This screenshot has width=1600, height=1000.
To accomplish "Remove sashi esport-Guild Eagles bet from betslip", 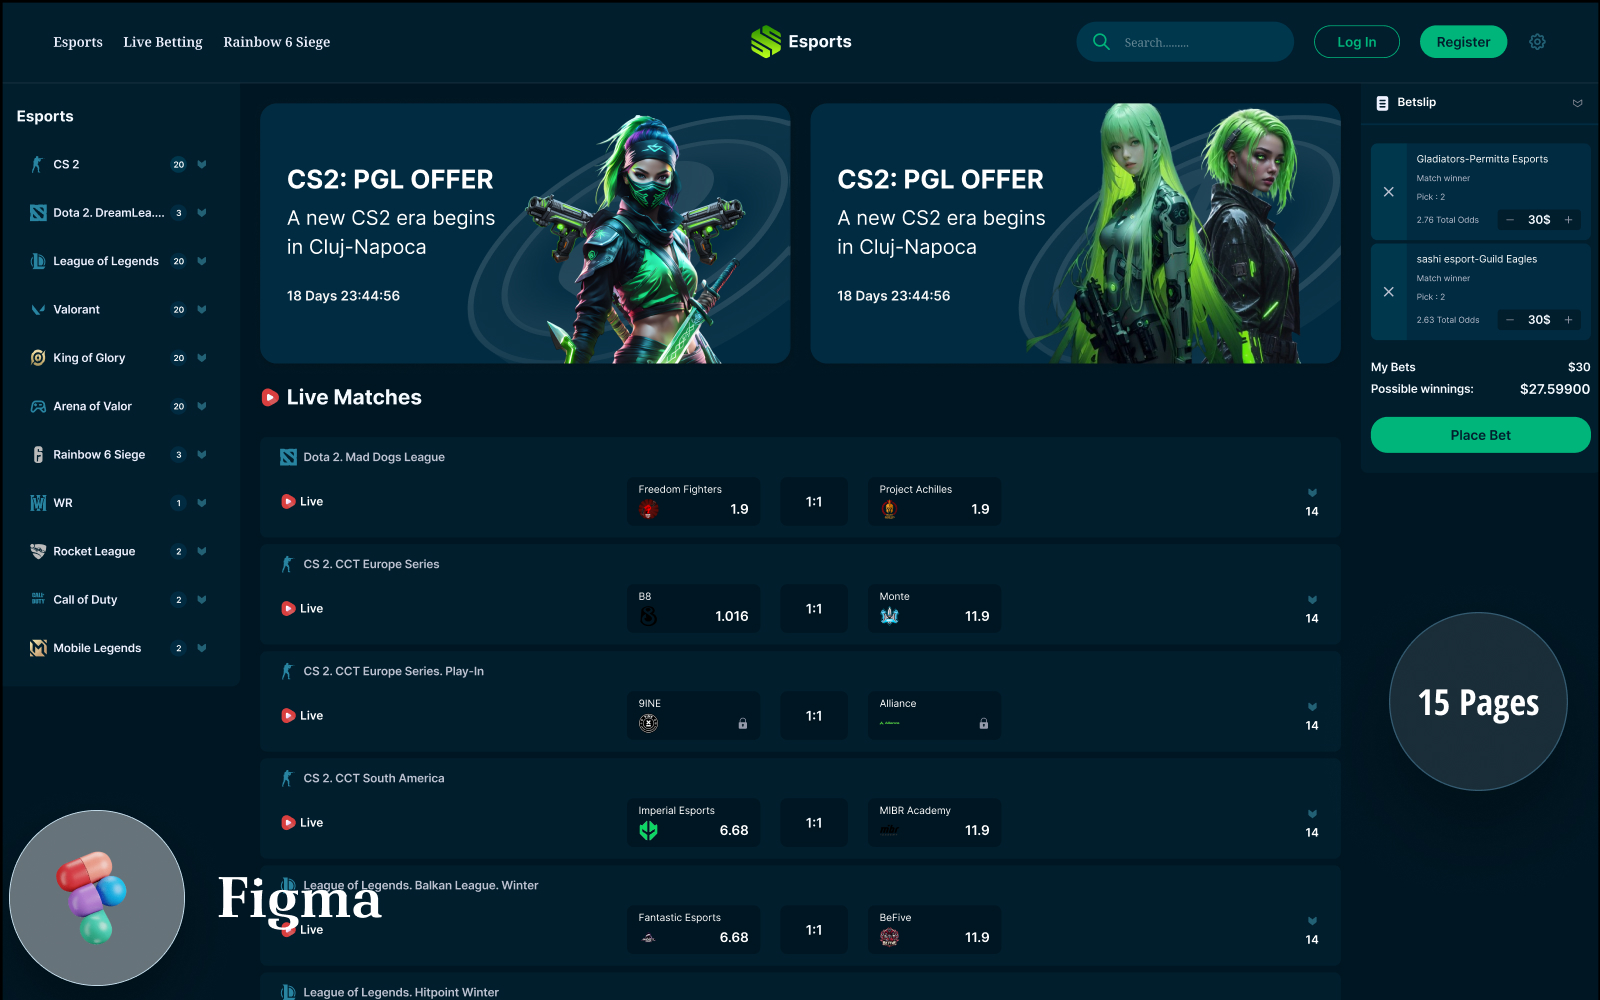I will pos(1388,292).
